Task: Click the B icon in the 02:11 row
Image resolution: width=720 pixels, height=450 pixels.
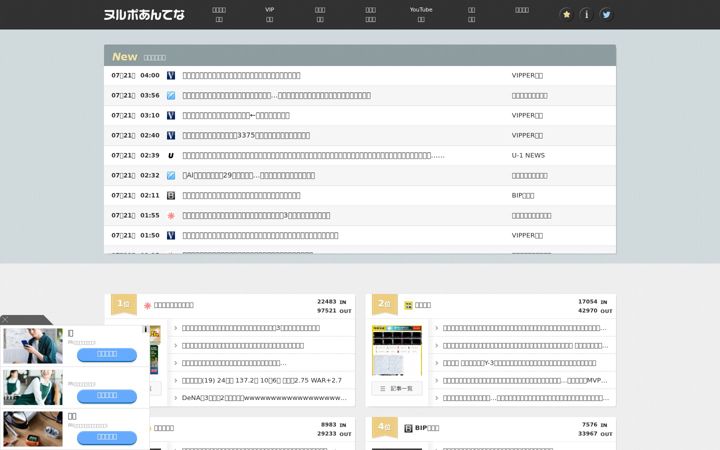Action: 171,195
